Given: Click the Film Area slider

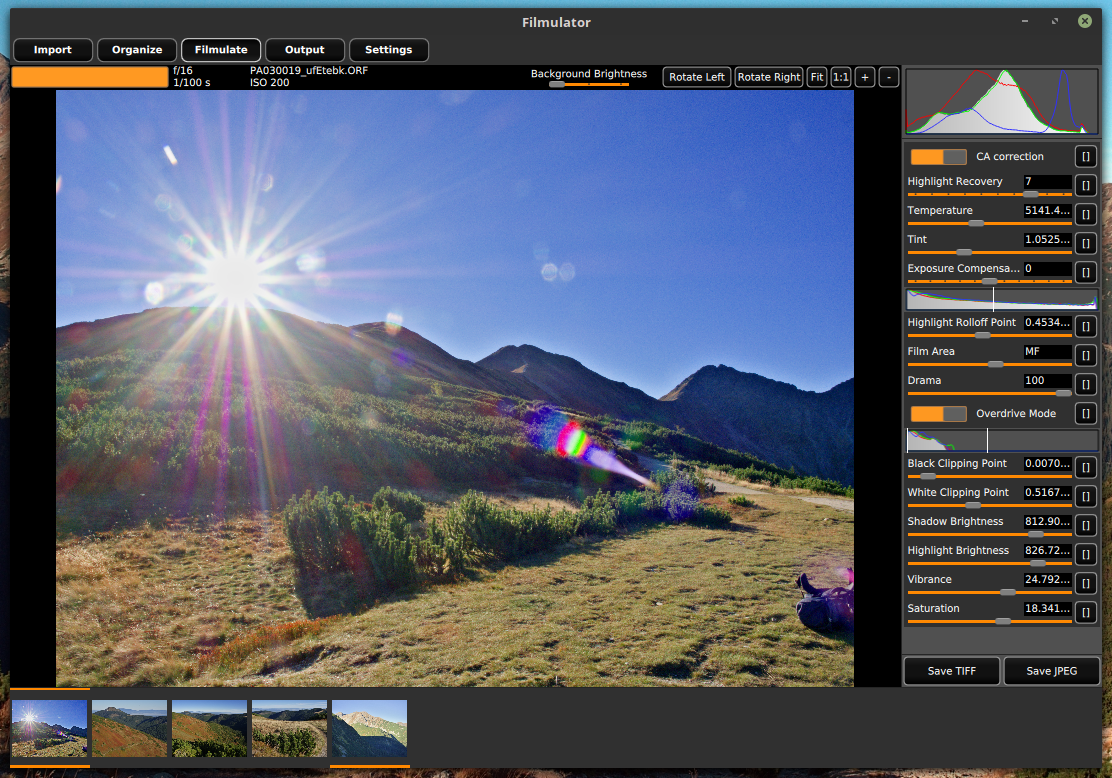Looking at the screenshot, I should coord(989,364).
